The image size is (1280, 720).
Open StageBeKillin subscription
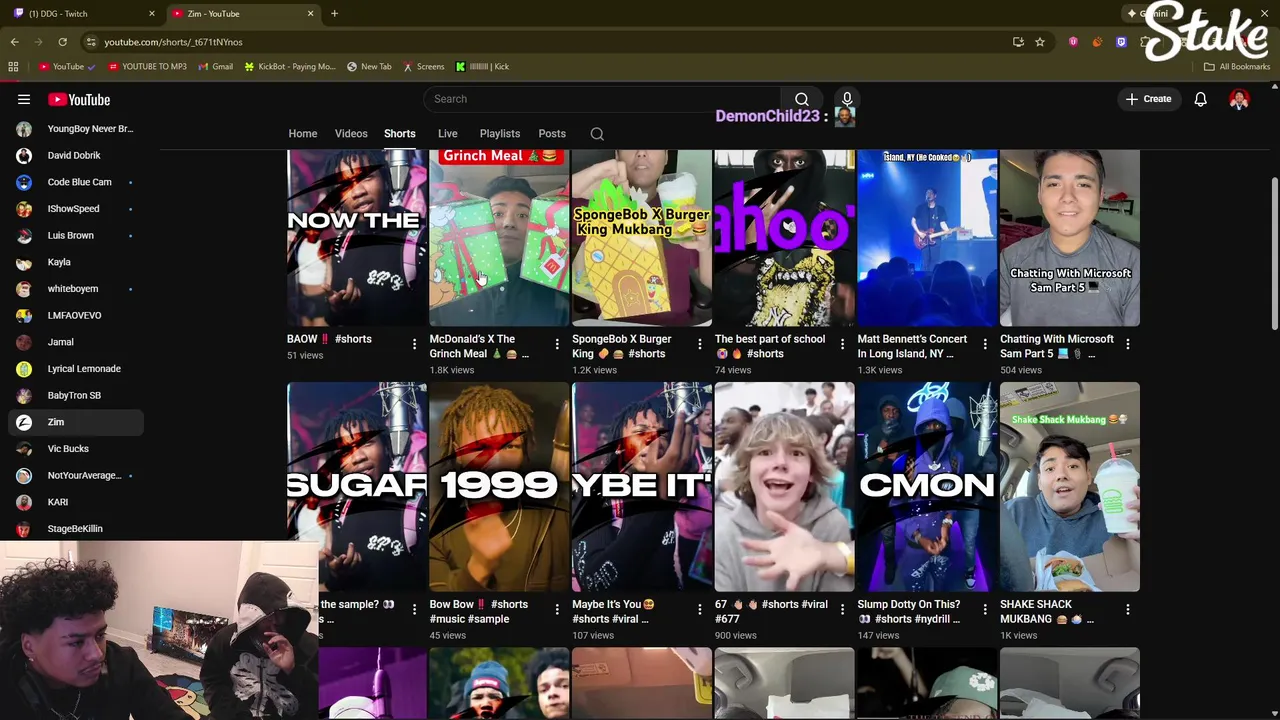click(x=76, y=529)
